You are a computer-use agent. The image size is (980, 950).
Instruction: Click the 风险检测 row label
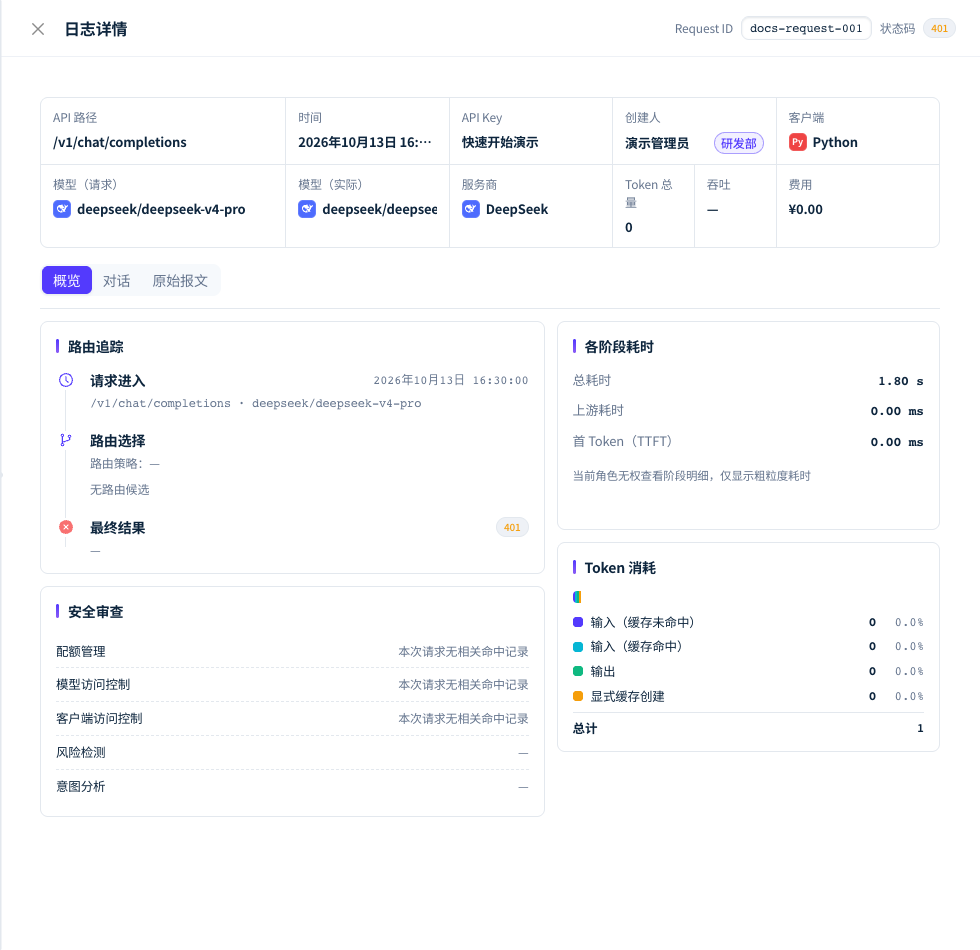81,752
